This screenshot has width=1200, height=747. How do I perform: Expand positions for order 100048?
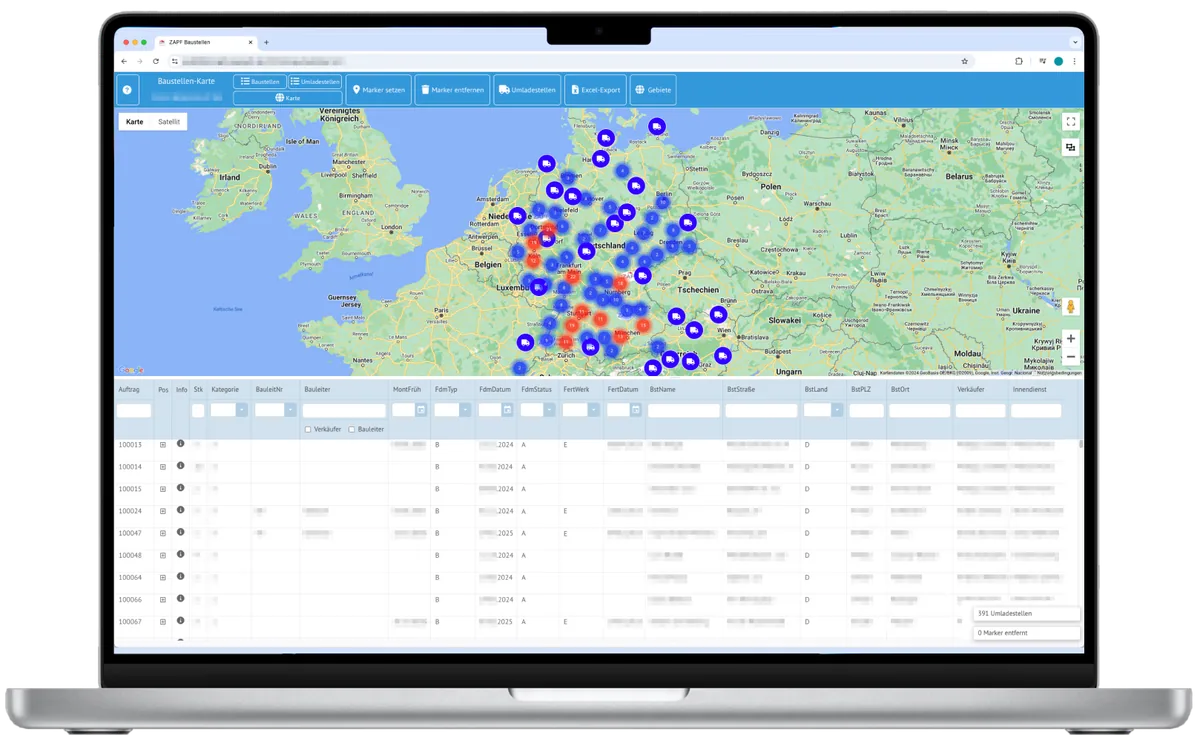click(x=163, y=555)
